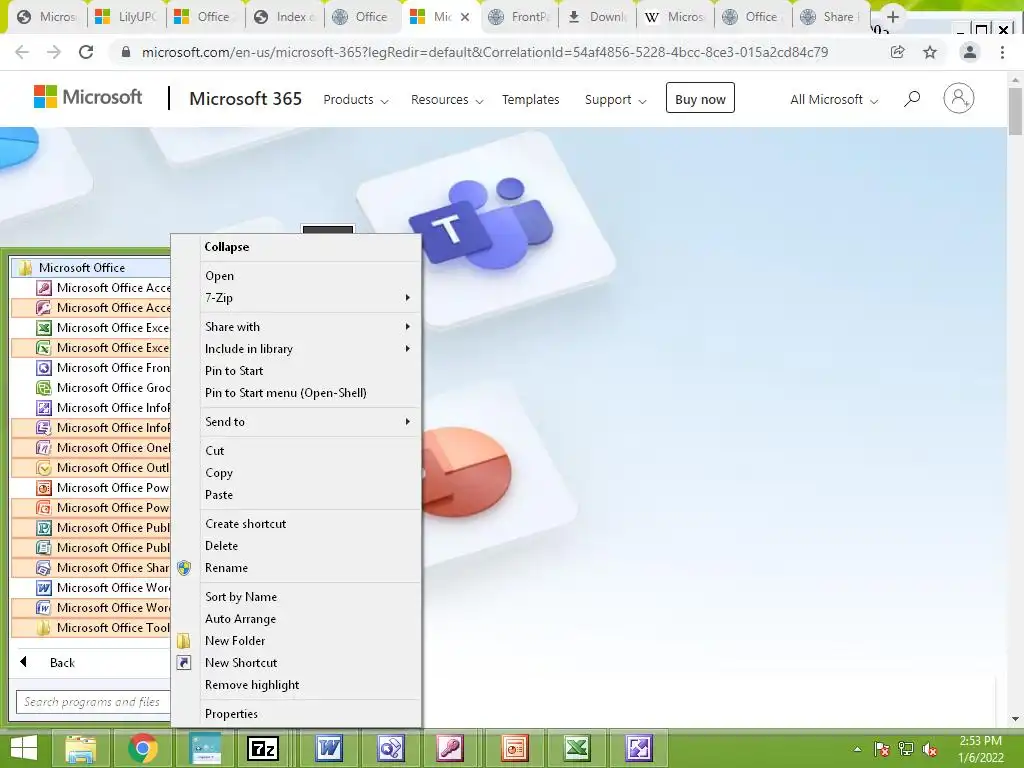Launch Access key icon on taskbar
This screenshot has width=1024, height=768.
pos(451,748)
